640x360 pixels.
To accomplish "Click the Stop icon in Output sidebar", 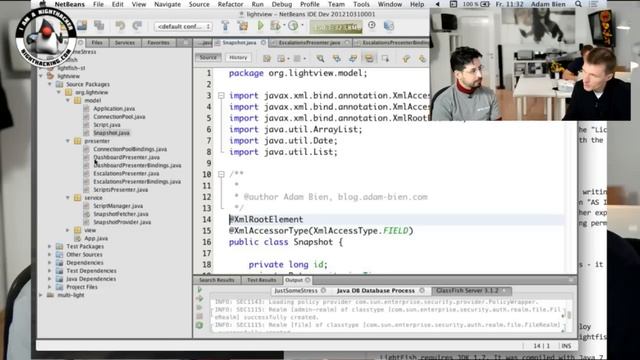I will (x=200, y=316).
